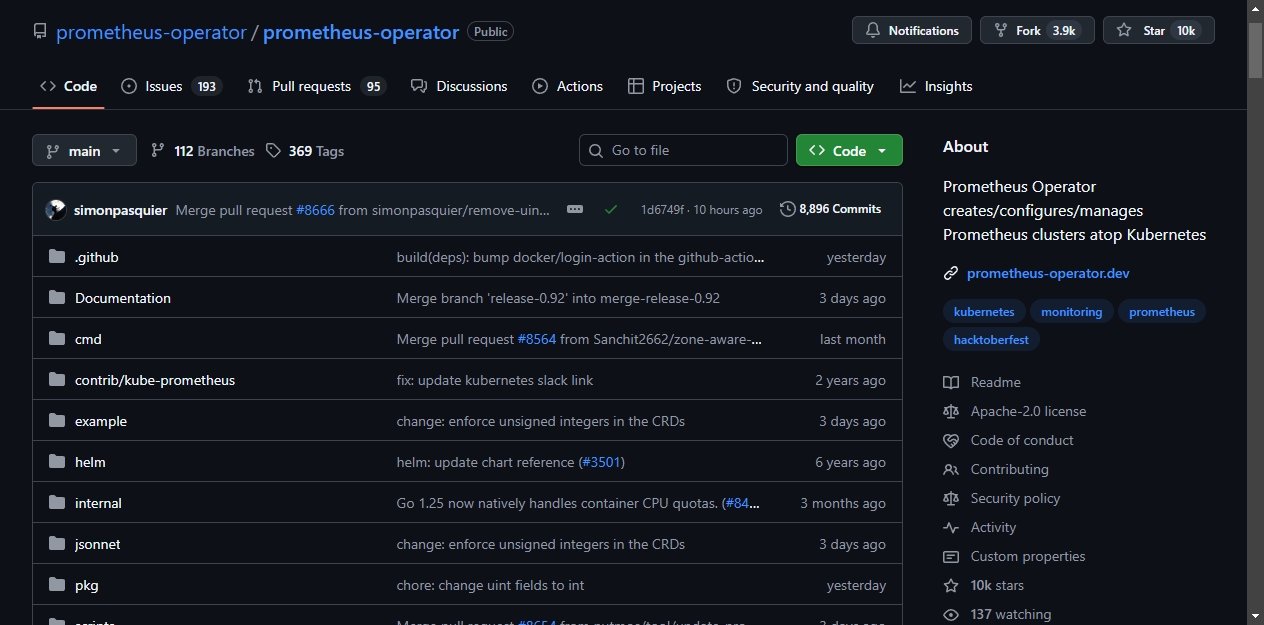Select the prometheus topic tag
This screenshot has width=1264, height=625.
point(1162,312)
